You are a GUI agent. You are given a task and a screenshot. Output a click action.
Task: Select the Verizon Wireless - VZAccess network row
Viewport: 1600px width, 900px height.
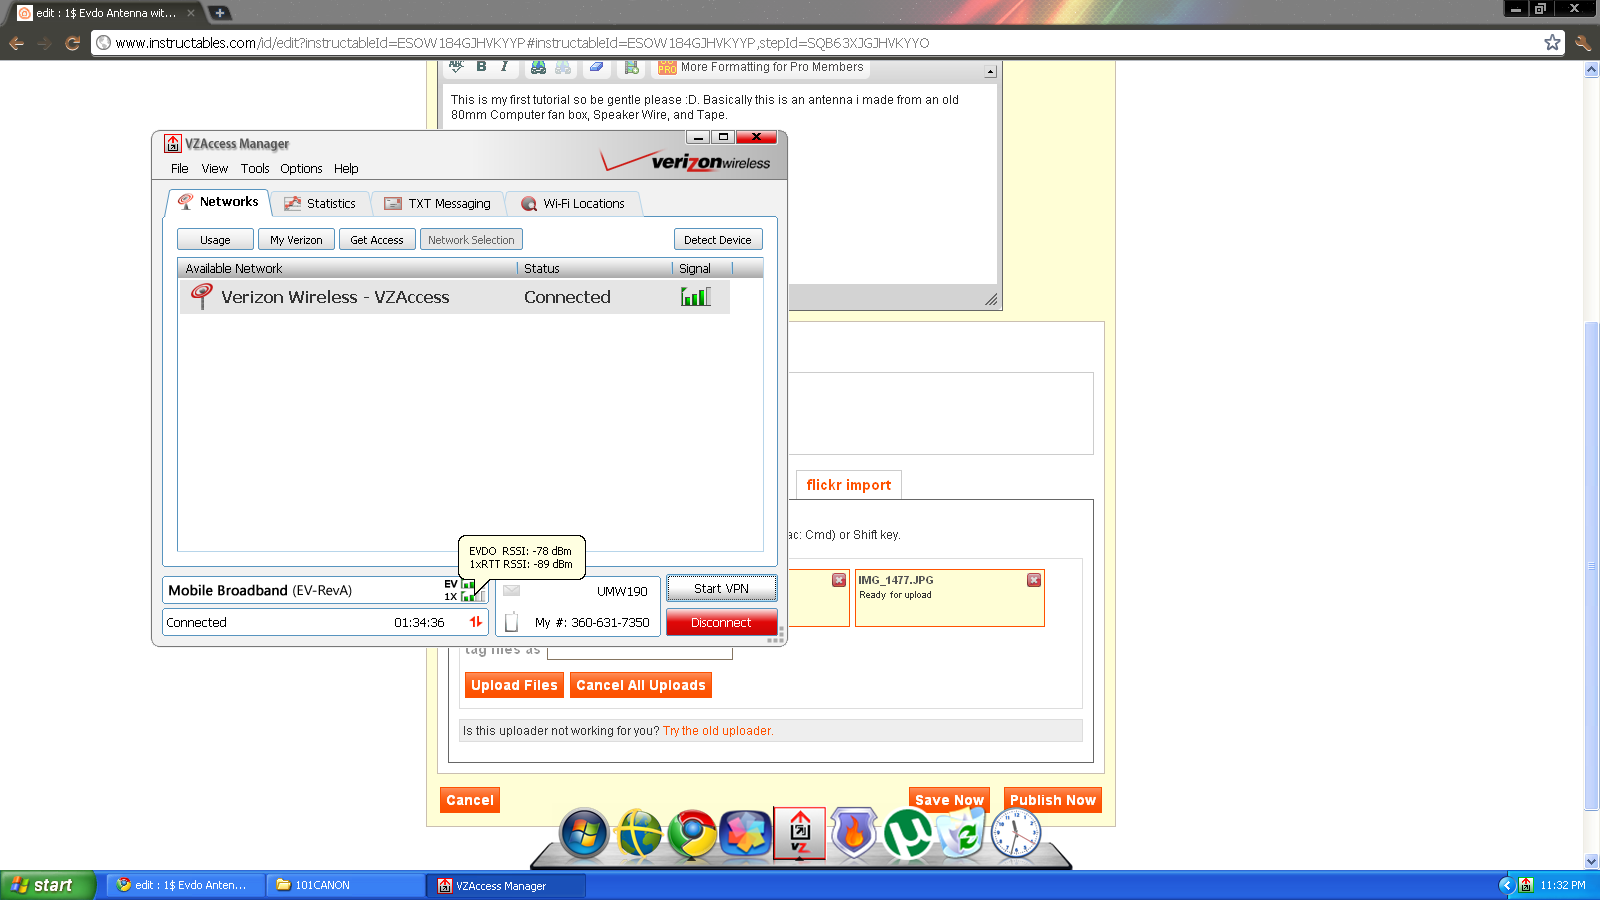click(x=454, y=297)
